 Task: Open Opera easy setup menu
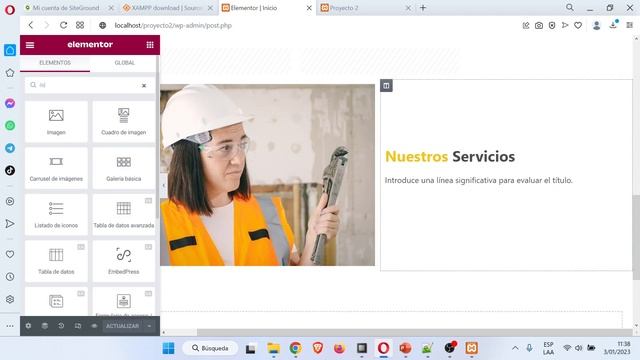tap(629, 25)
